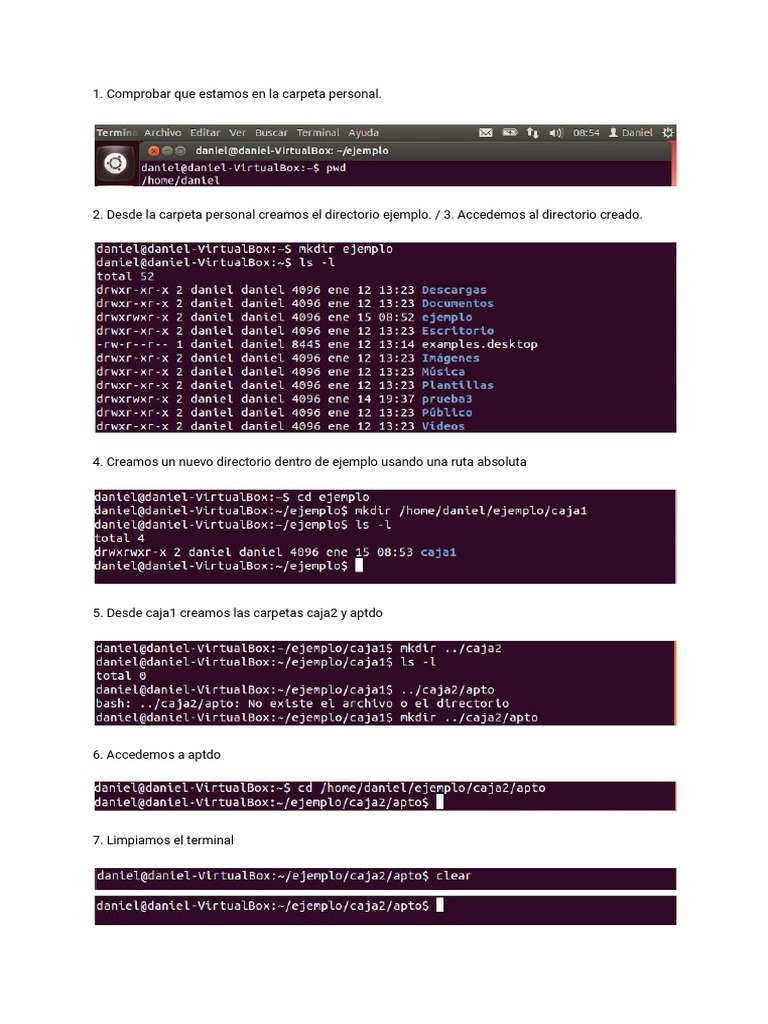
Task: Click the battery indicator icon
Action: [x=509, y=133]
